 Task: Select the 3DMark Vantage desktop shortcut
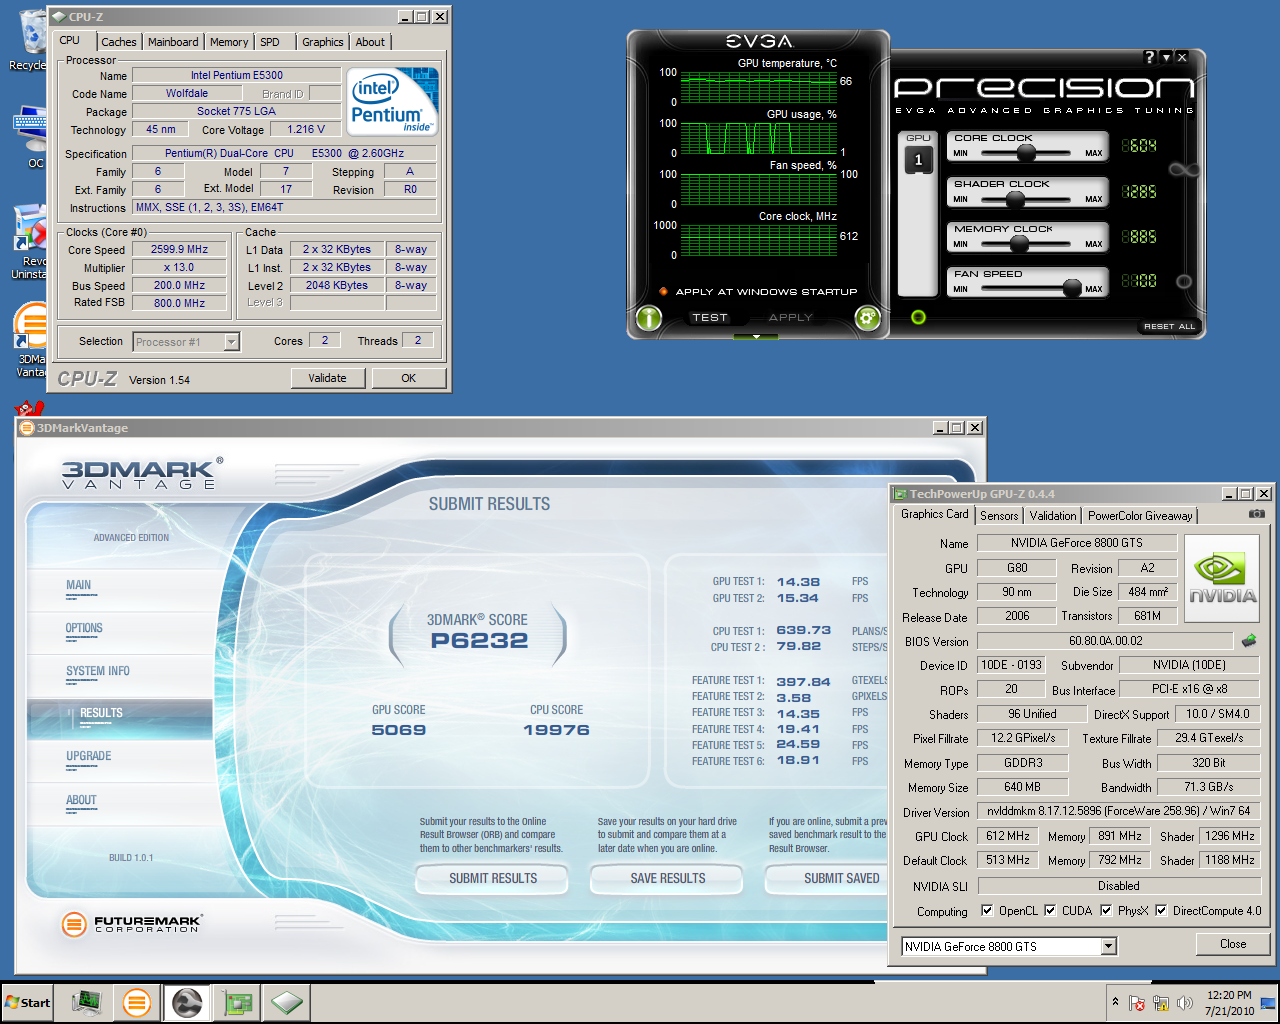[30, 340]
